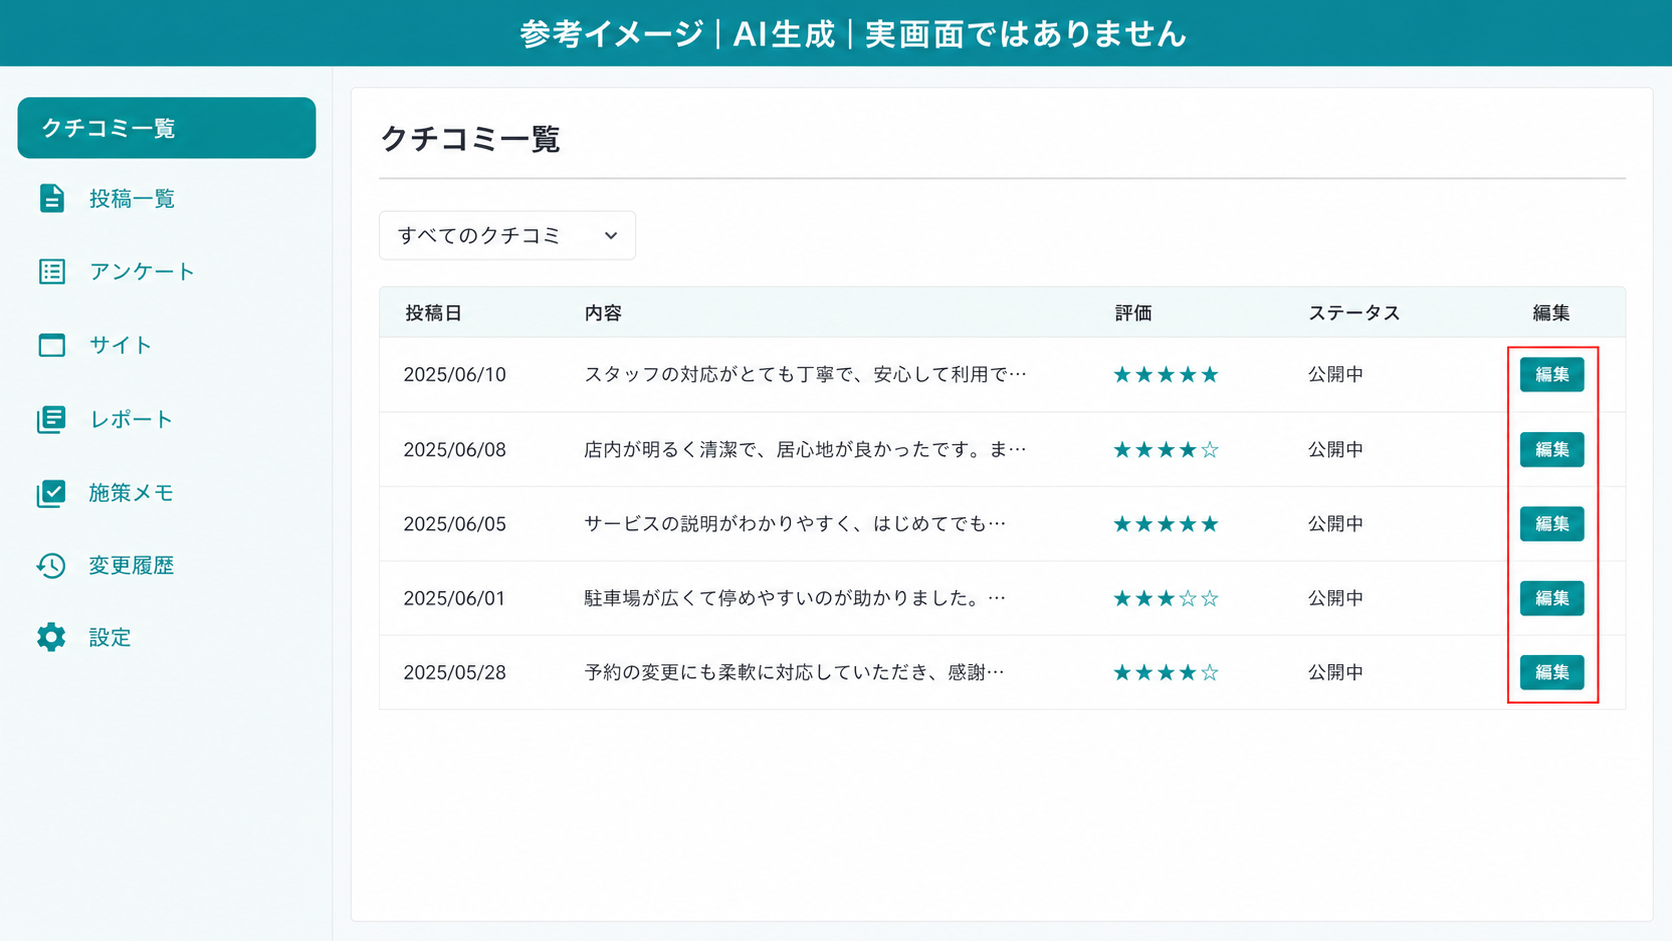Screen dimensions: 1672x941
Task: Open the すべてのクチコミ filter dropdown
Action: (507, 235)
